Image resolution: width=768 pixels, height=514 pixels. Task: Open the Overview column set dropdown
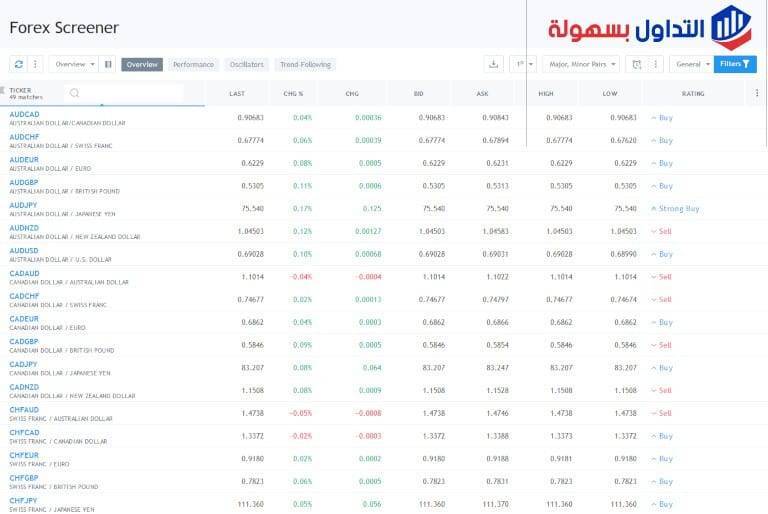click(x=74, y=64)
